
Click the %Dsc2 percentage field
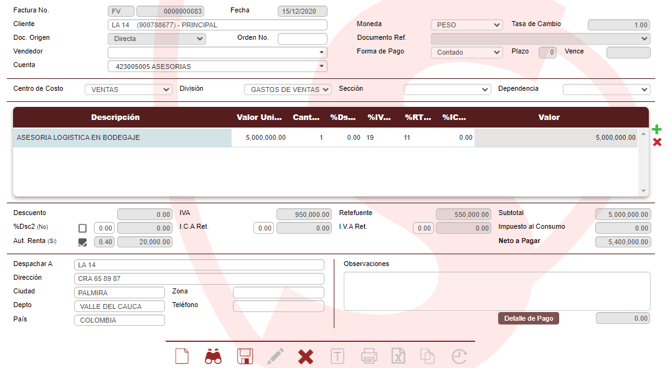[104, 228]
